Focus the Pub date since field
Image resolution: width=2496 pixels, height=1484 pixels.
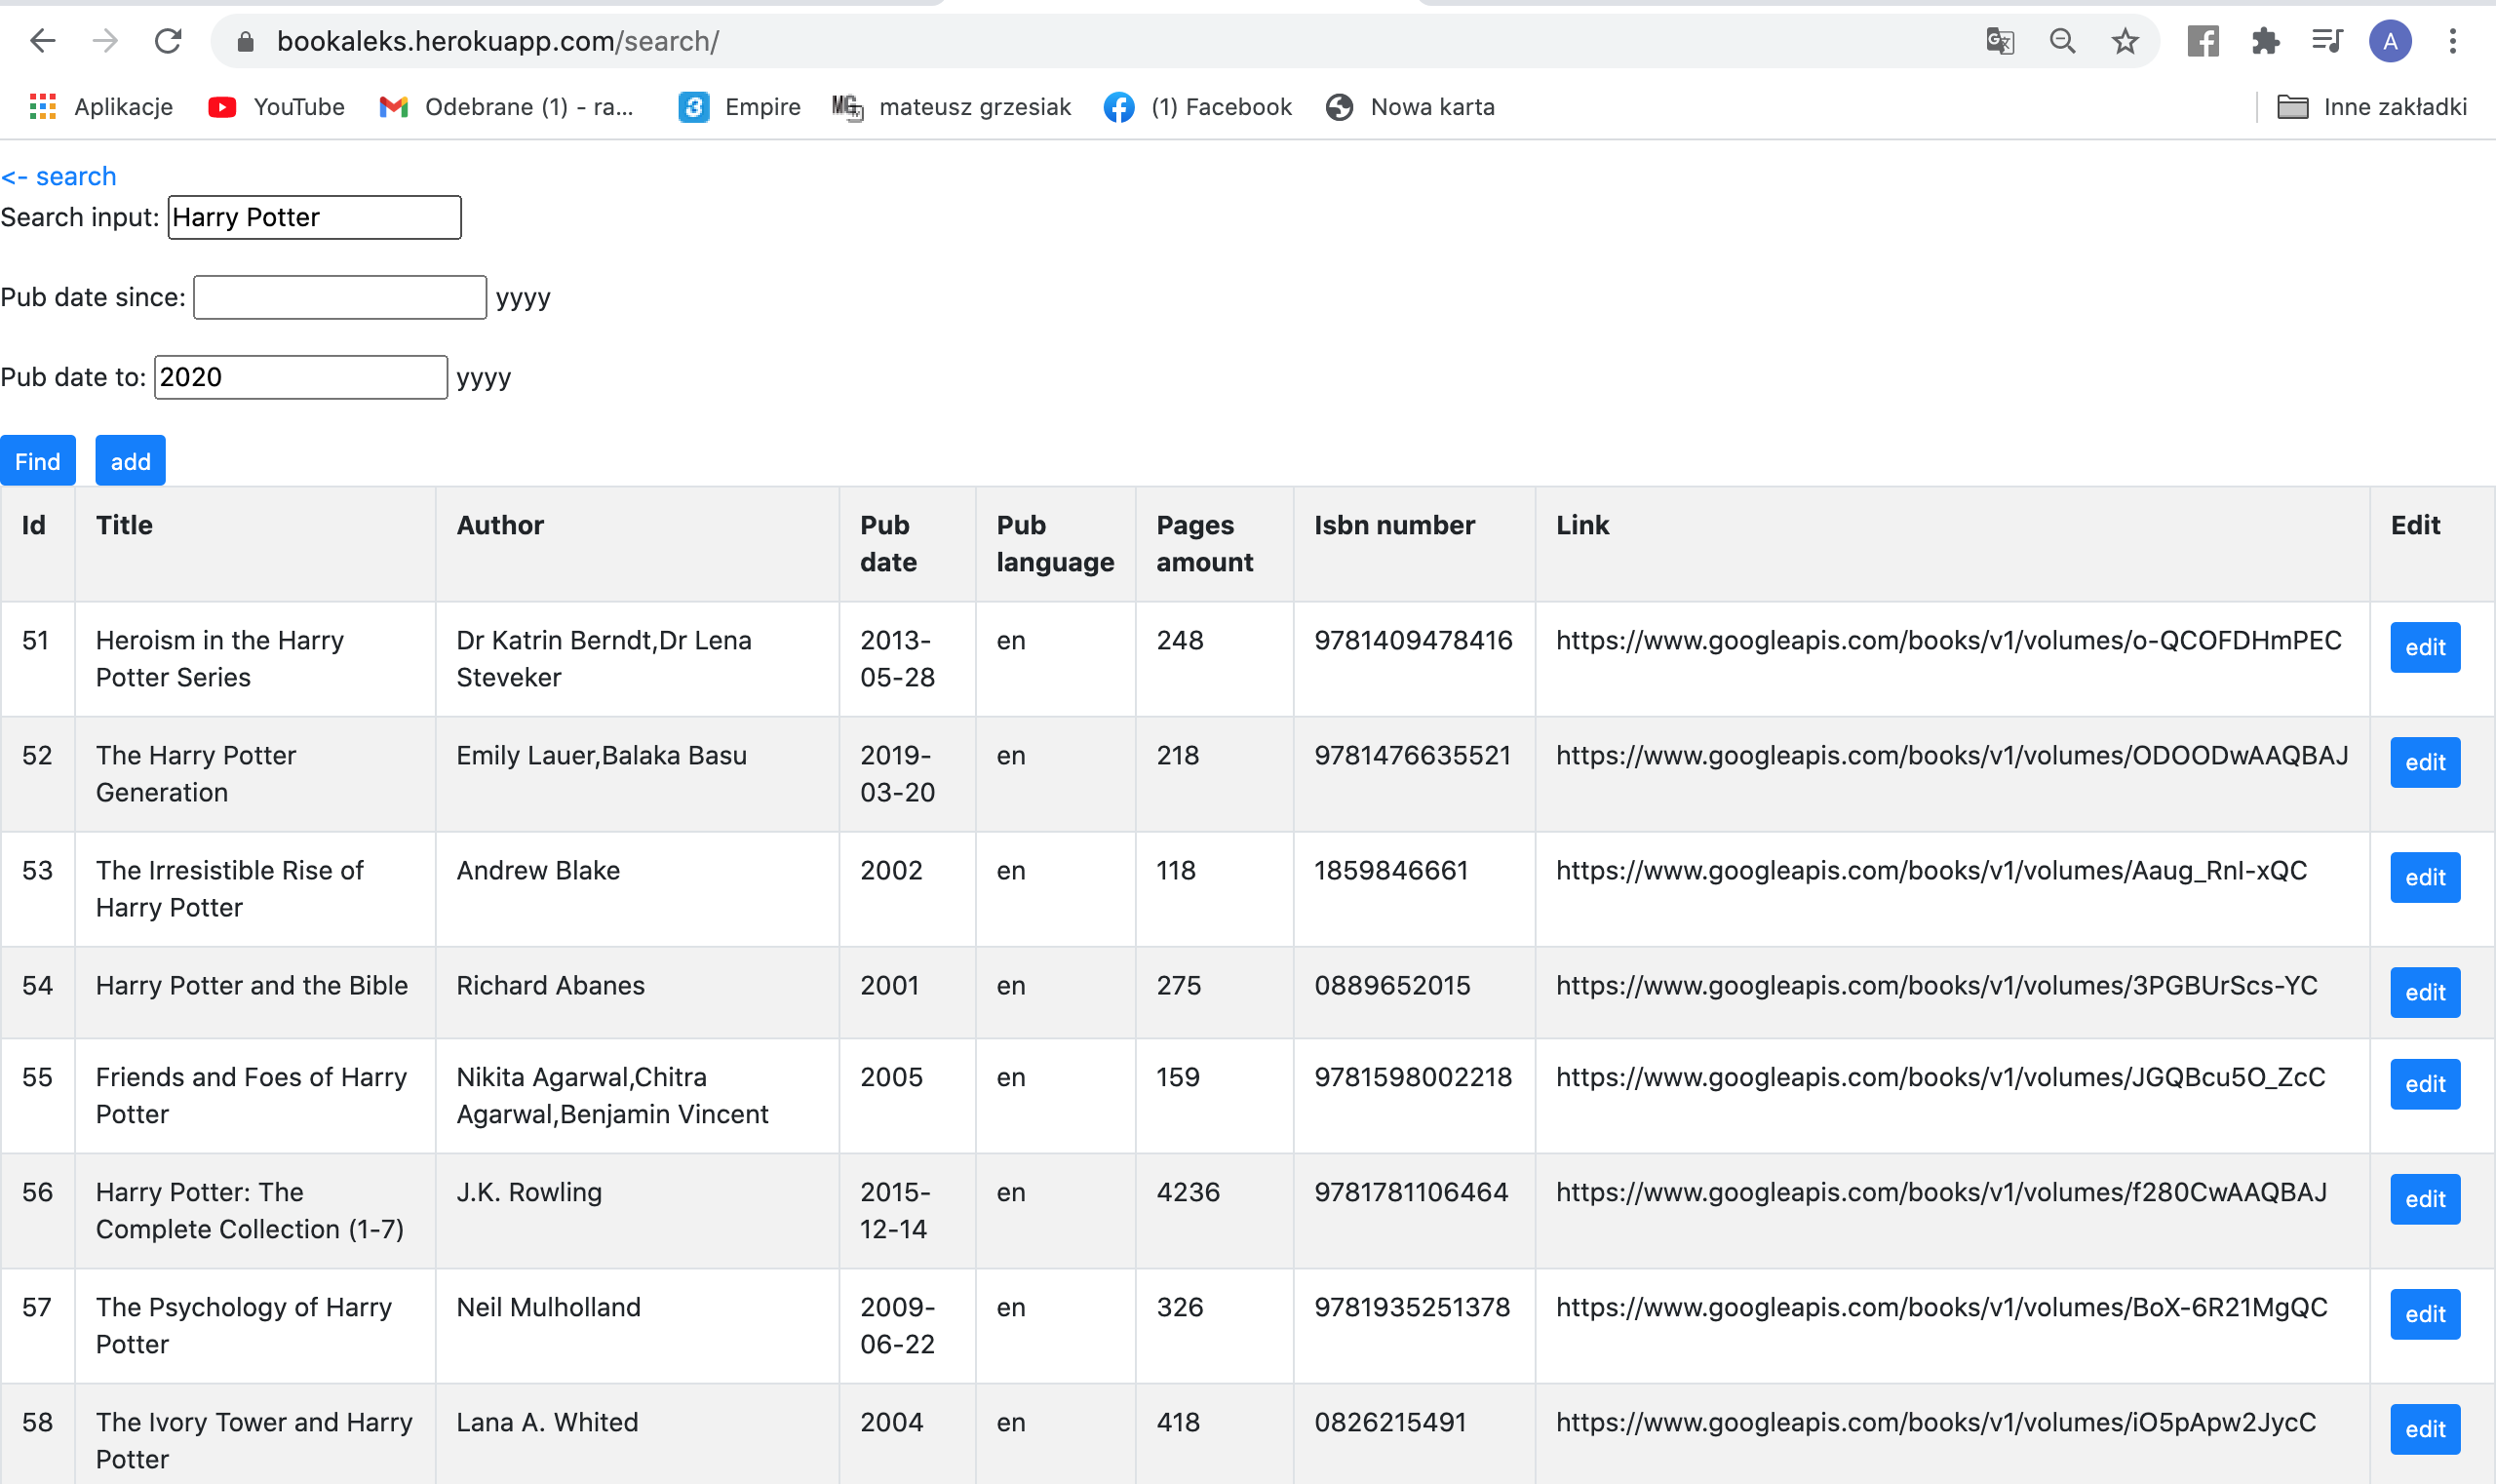click(339, 297)
